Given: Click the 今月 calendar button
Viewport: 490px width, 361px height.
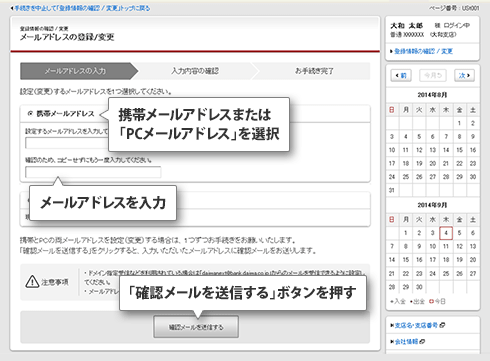Looking at the screenshot, I should click(x=433, y=76).
